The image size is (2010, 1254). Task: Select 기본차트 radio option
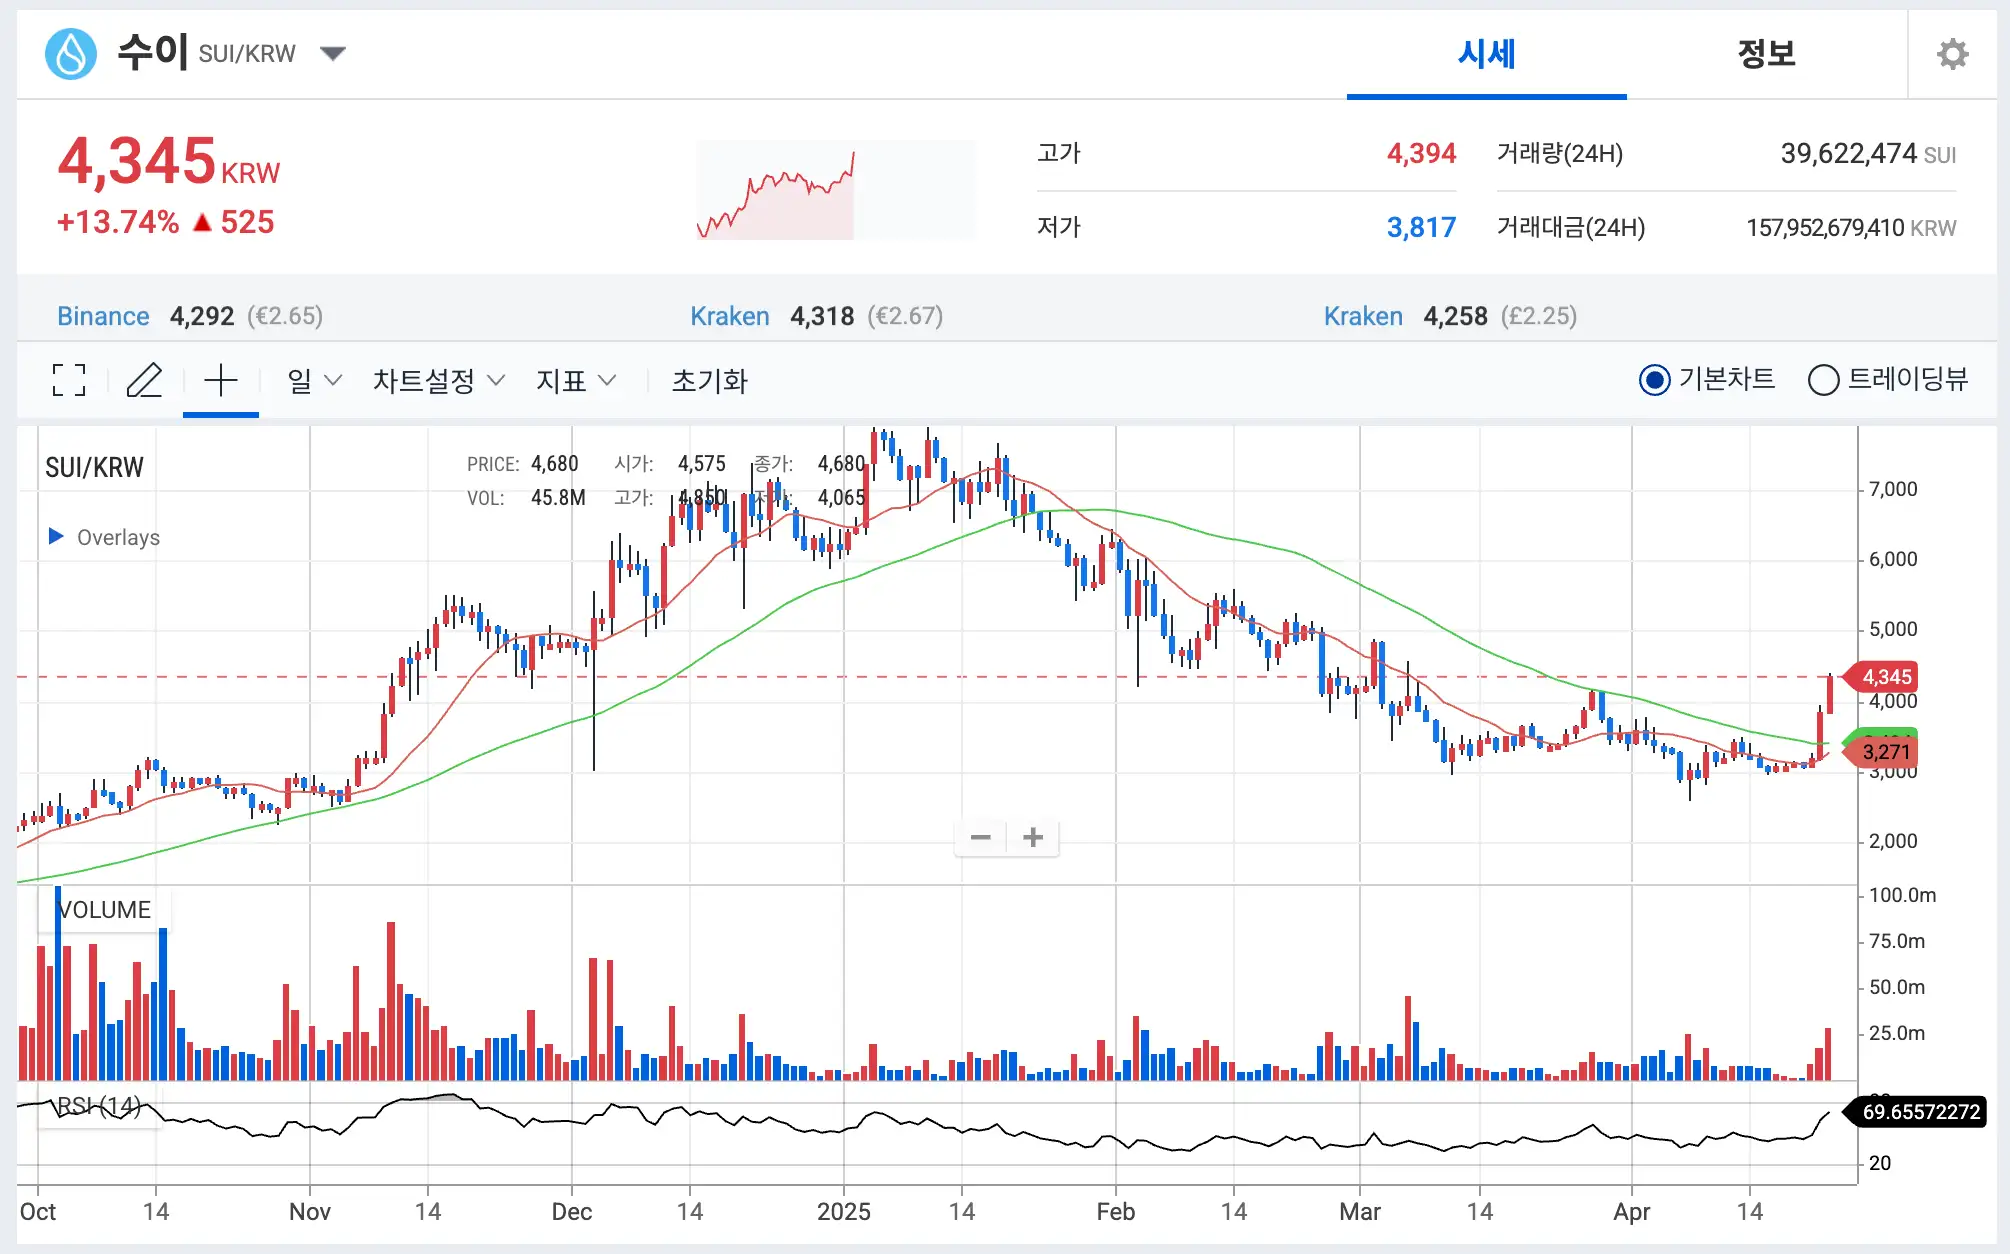click(x=1655, y=381)
